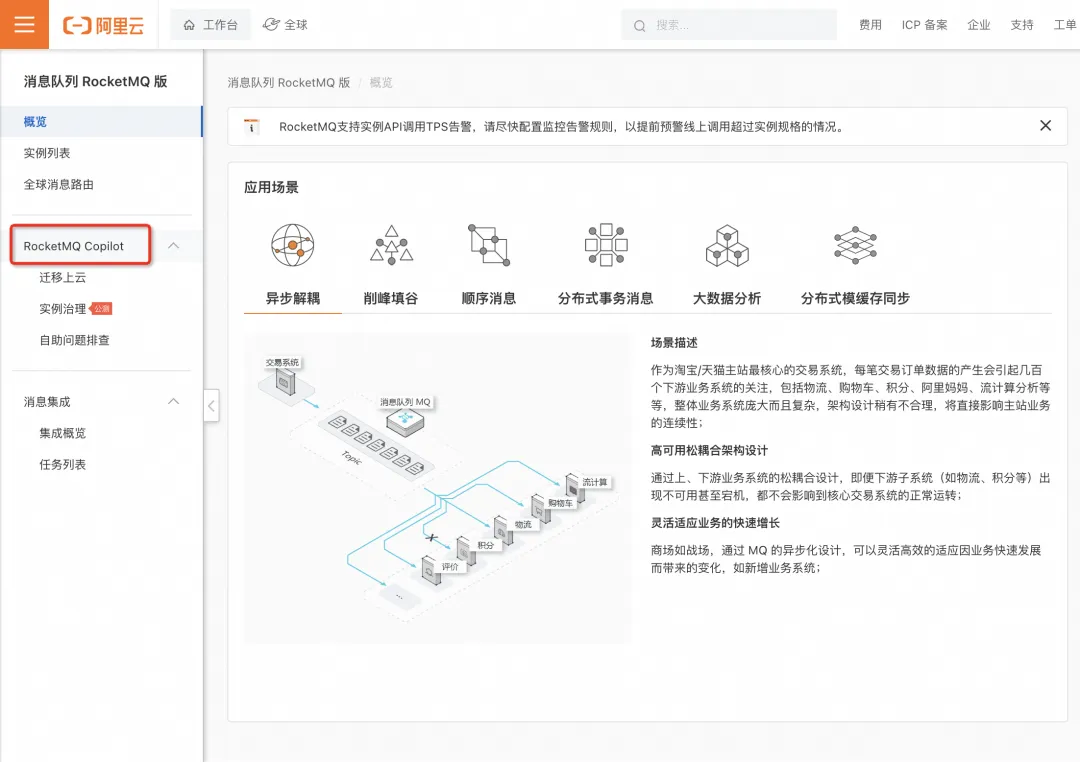
Task: Click the architecture diagram image
Action: click(x=437, y=488)
